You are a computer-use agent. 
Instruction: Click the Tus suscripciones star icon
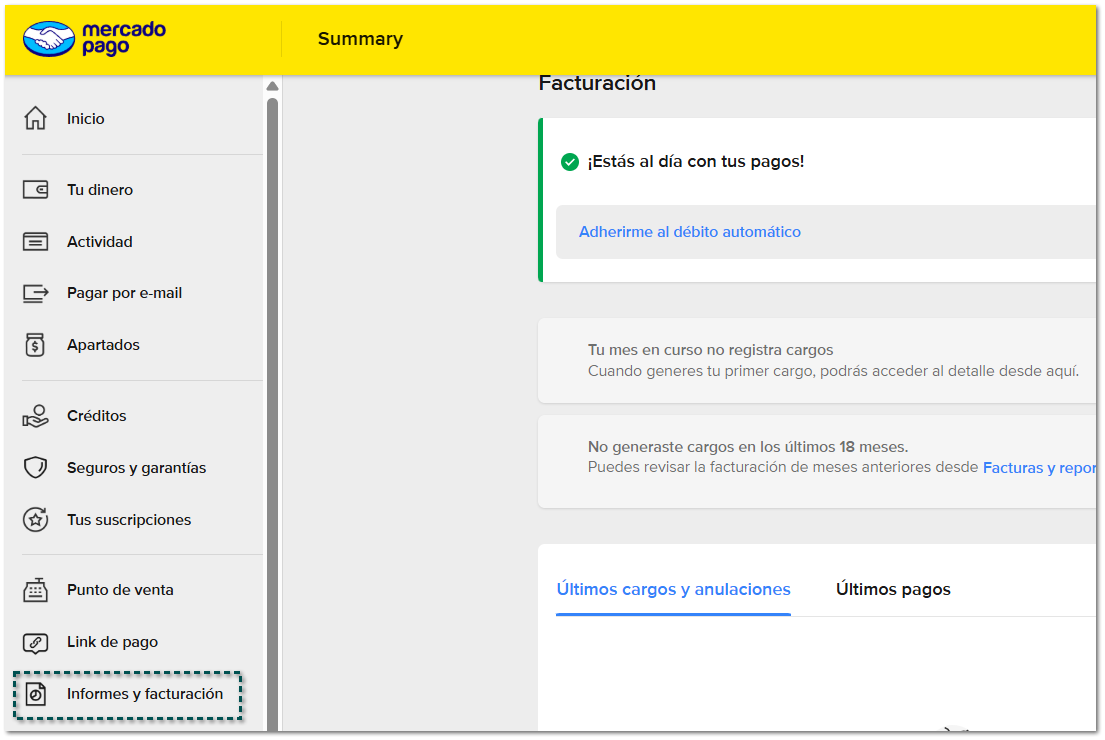pos(35,520)
